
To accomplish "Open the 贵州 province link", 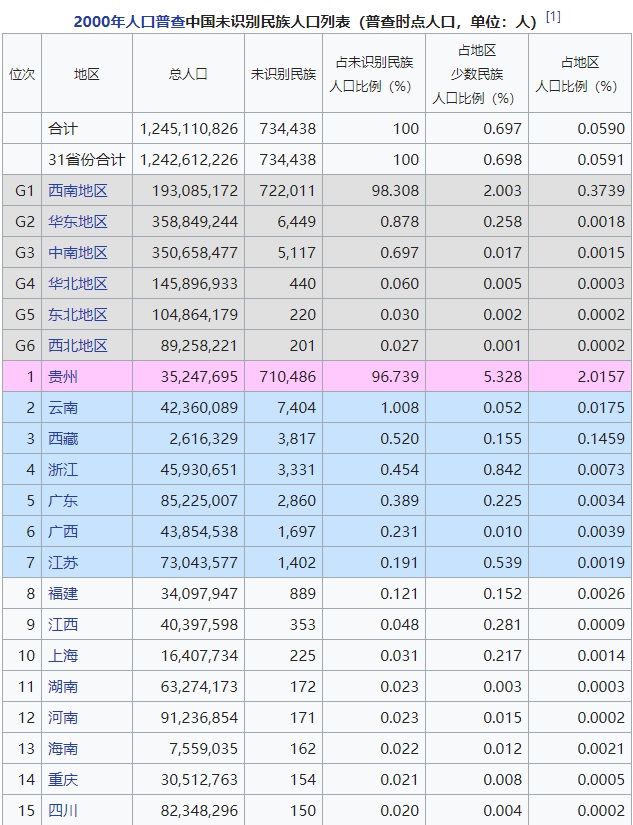I will point(63,377).
